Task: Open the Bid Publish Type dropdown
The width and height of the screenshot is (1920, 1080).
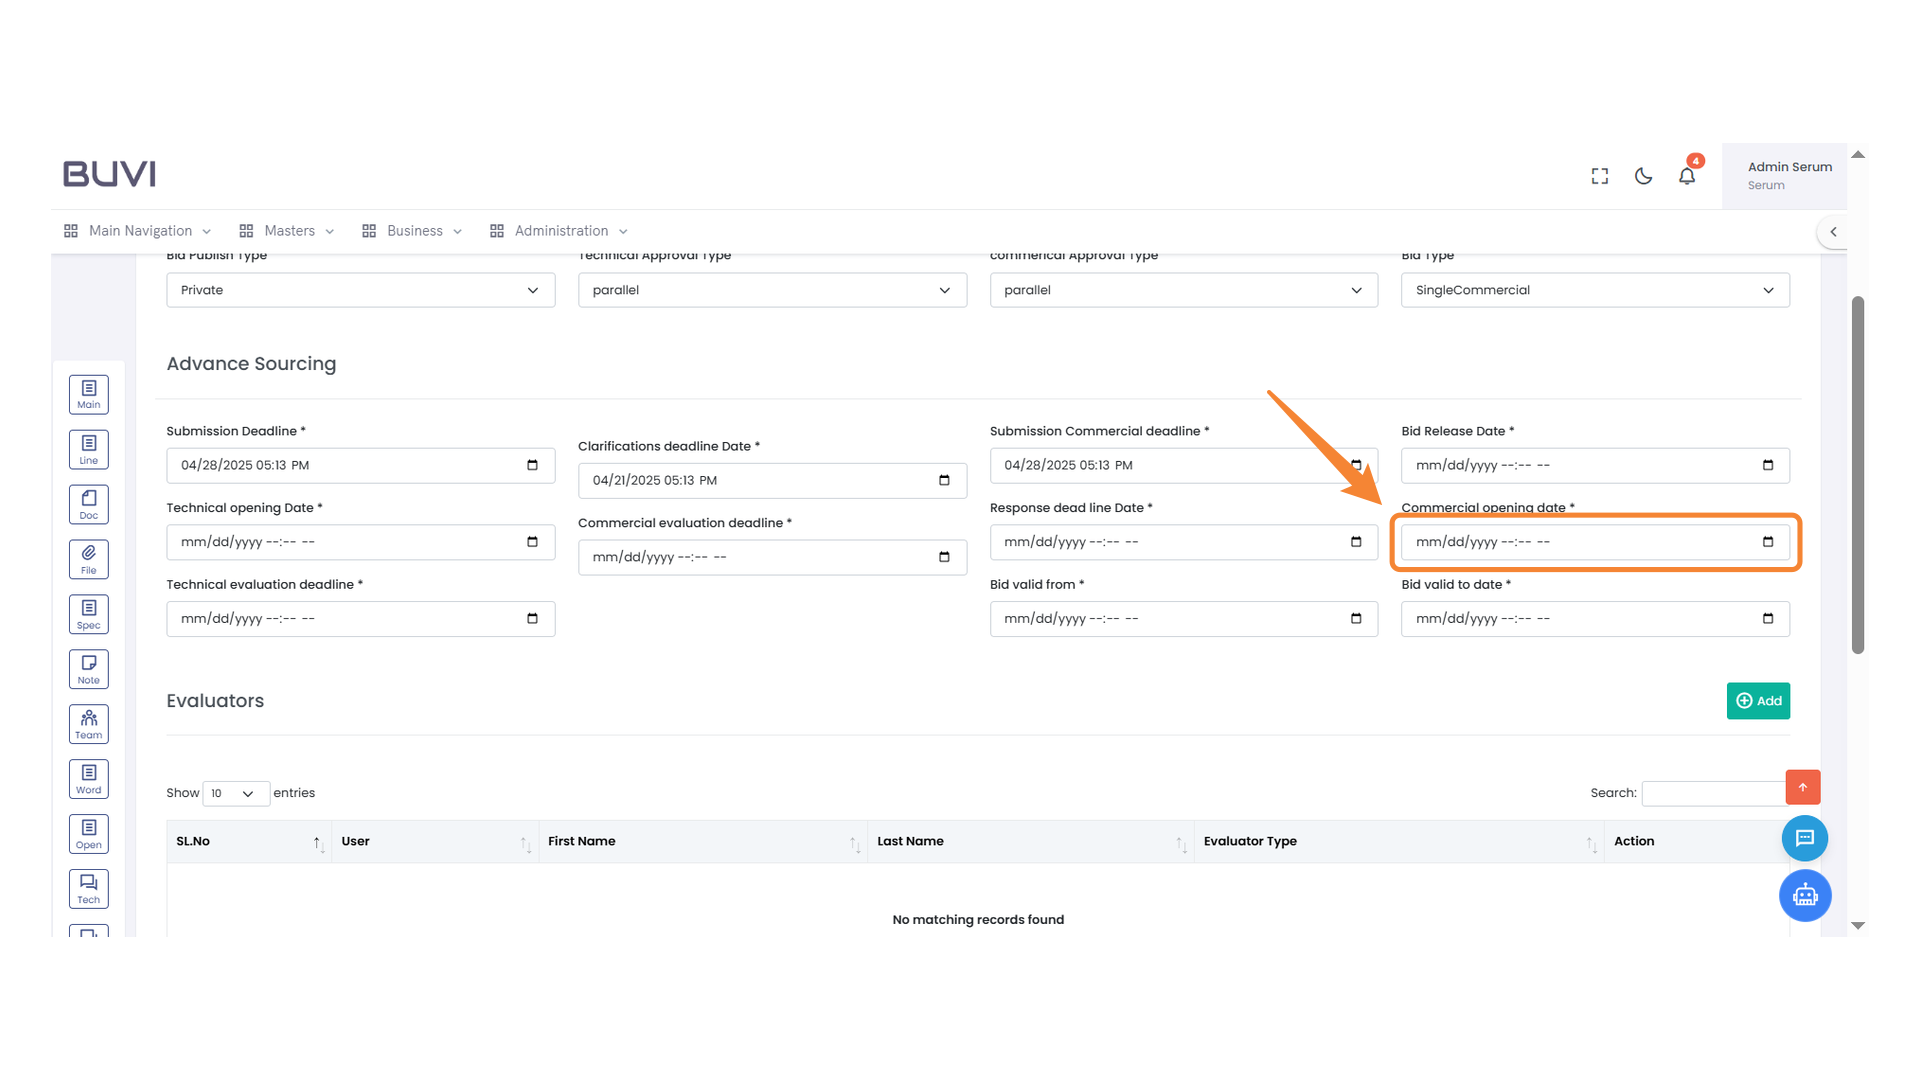Action: (360, 290)
